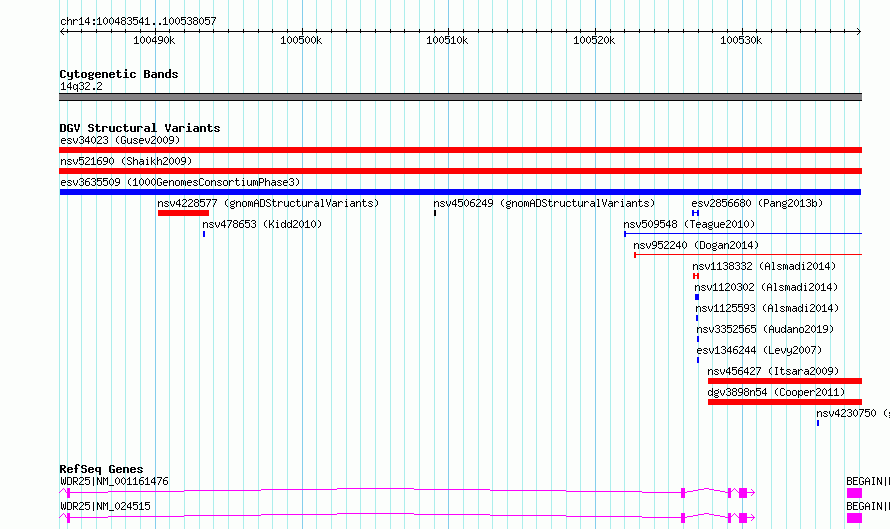Select the red nsv952240 variant line
890x529 pixels.
coord(748,255)
